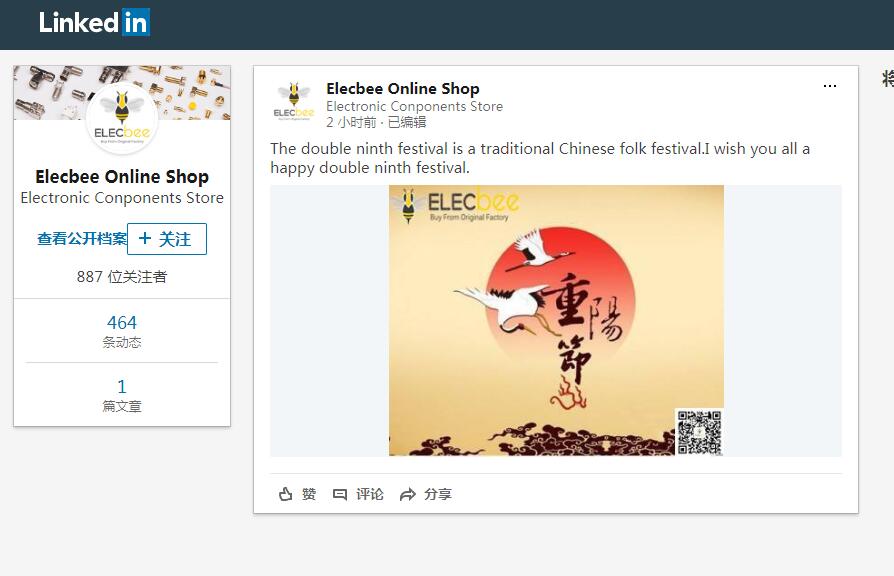Click the Elecbee bee avatar beside the post
Viewport: 894px width, 576px height.
coord(294,100)
